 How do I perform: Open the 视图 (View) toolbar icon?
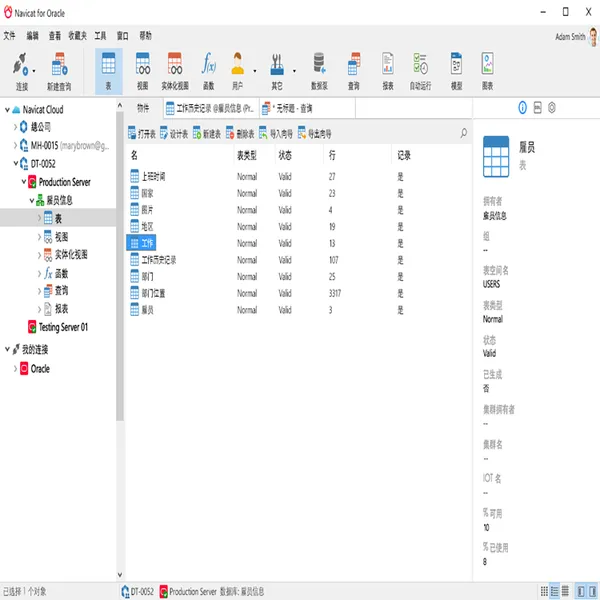[142, 71]
